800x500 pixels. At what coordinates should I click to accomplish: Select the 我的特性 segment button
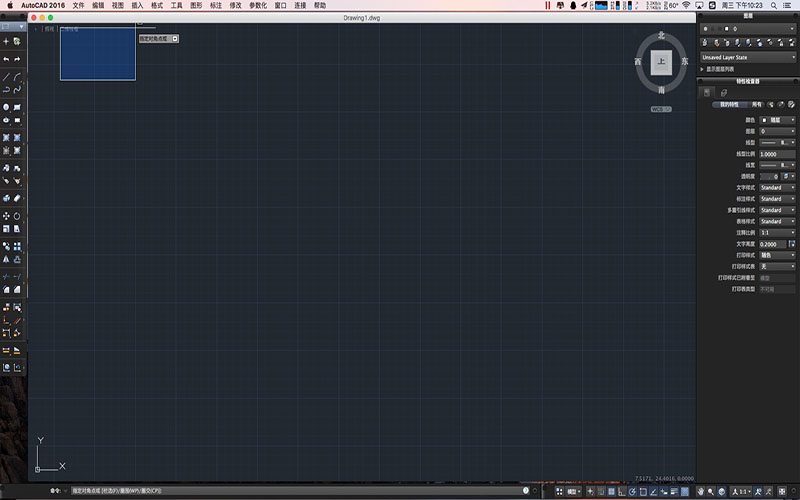(729, 104)
